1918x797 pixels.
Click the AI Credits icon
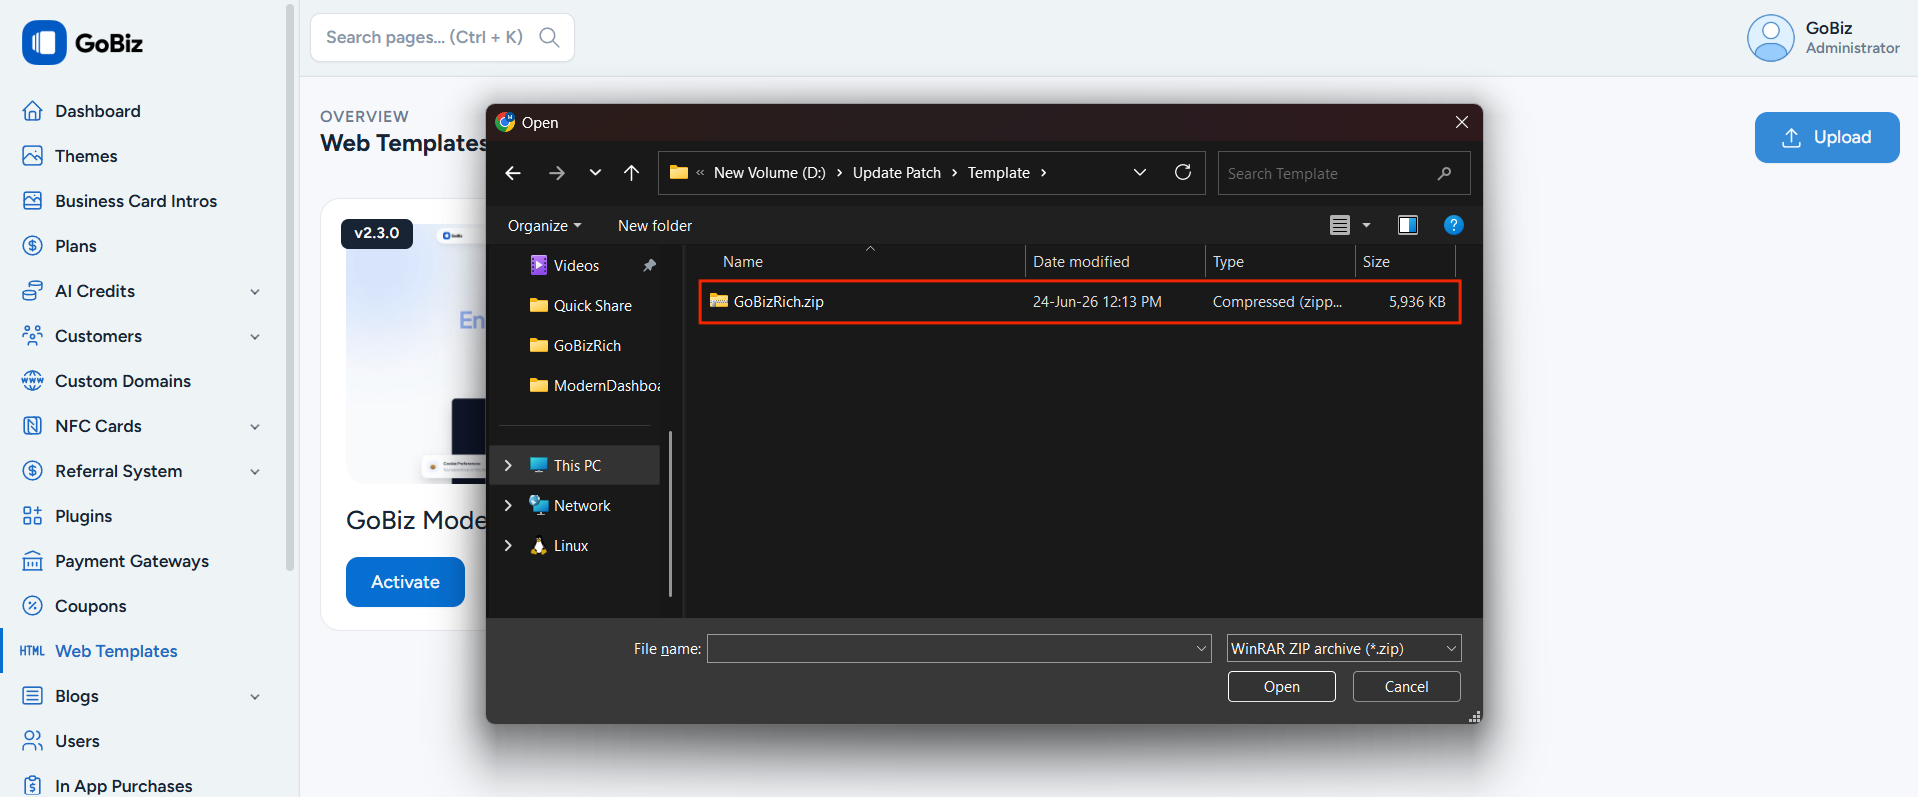33,291
